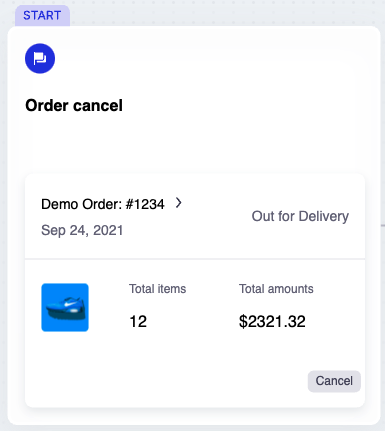Select the Sep 24, 2021 date
385x431 pixels.
(x=82, y=230)
